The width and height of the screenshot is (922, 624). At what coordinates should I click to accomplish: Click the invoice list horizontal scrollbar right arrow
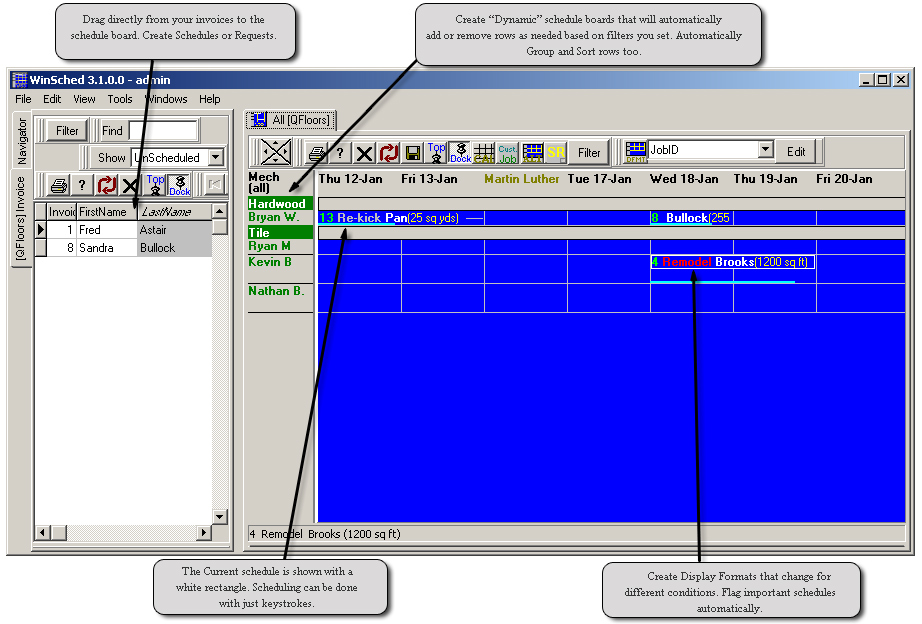coord(204,533)
